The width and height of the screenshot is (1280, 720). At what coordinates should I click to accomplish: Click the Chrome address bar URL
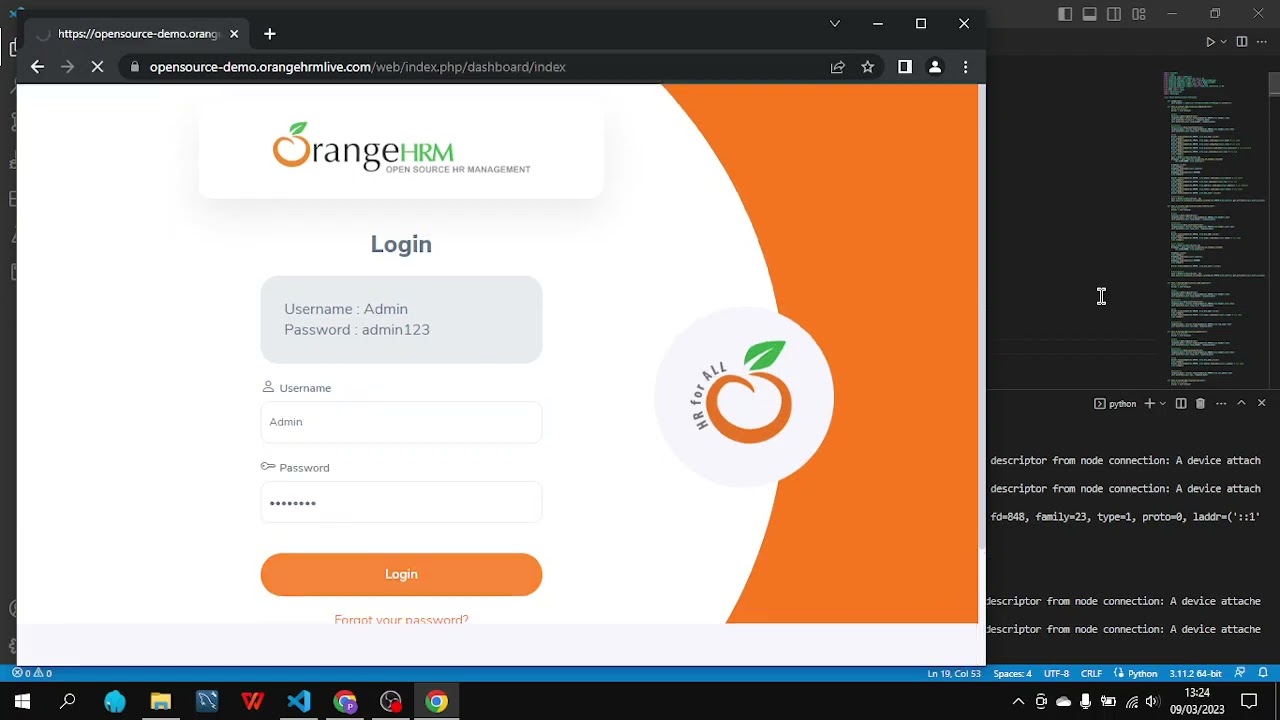pos(358,67)
